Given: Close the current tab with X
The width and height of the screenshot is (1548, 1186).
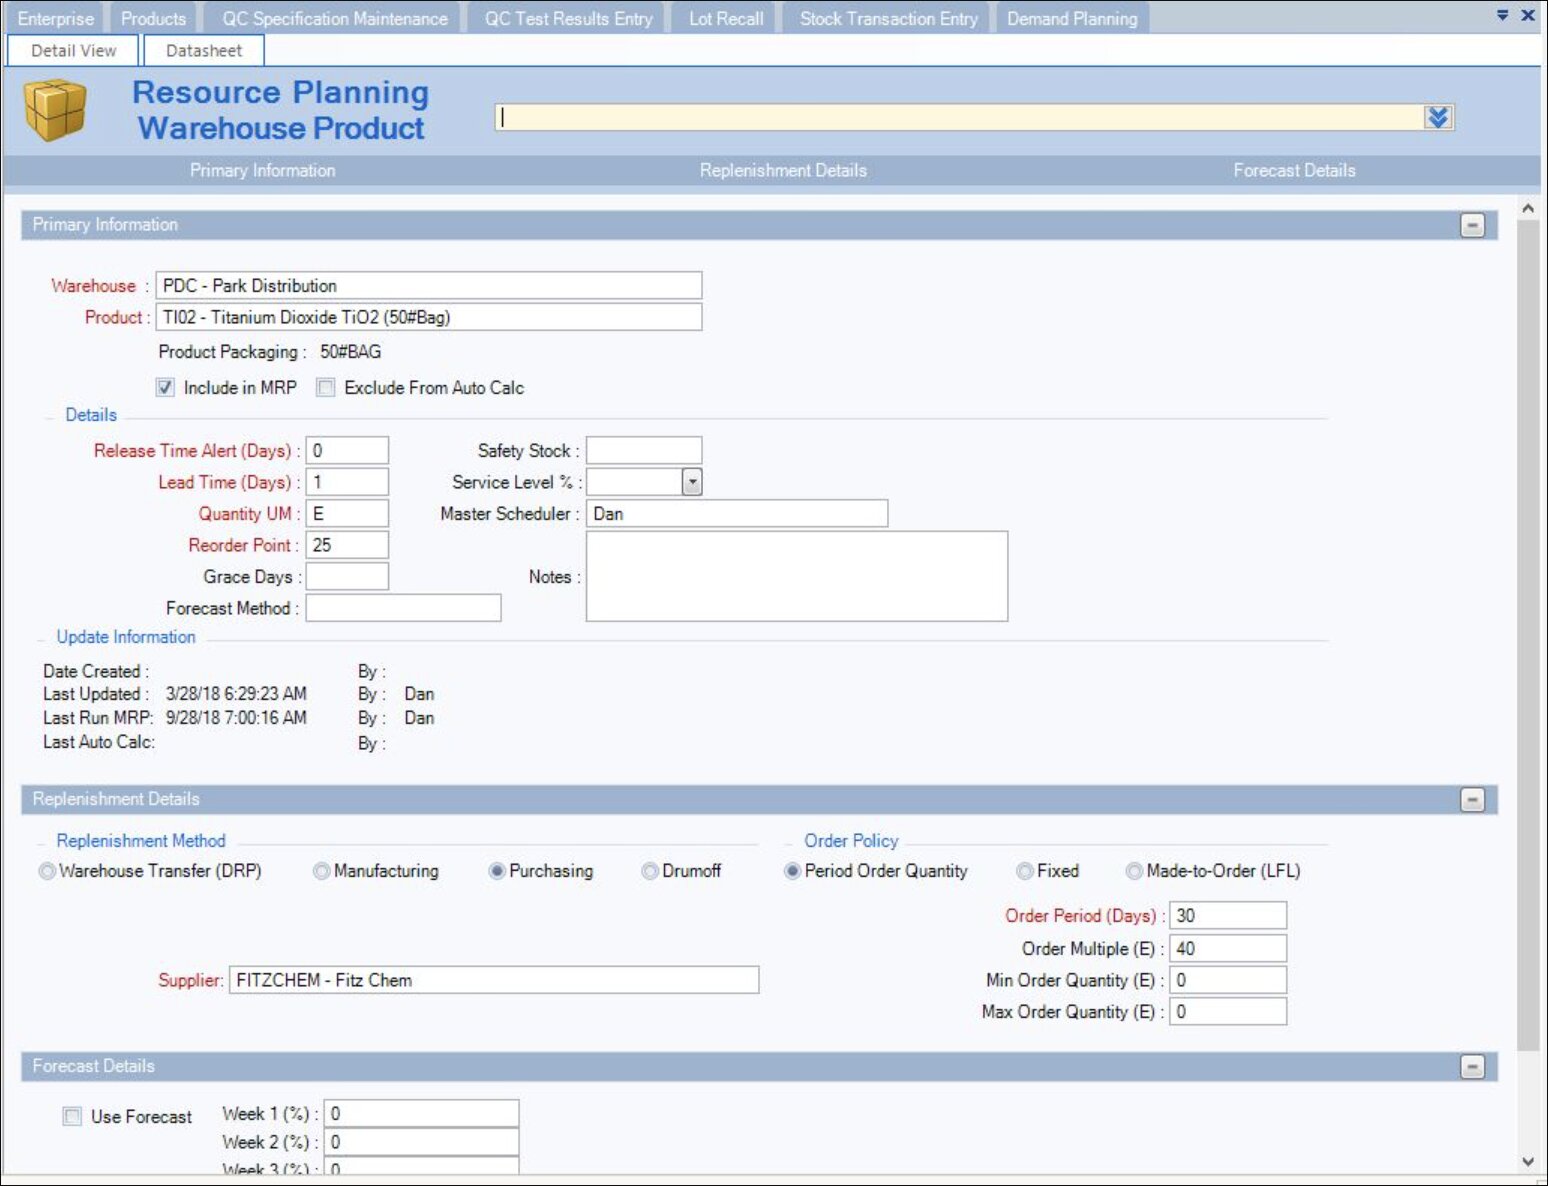Looking at the screenshot, I should point(1528,15).
